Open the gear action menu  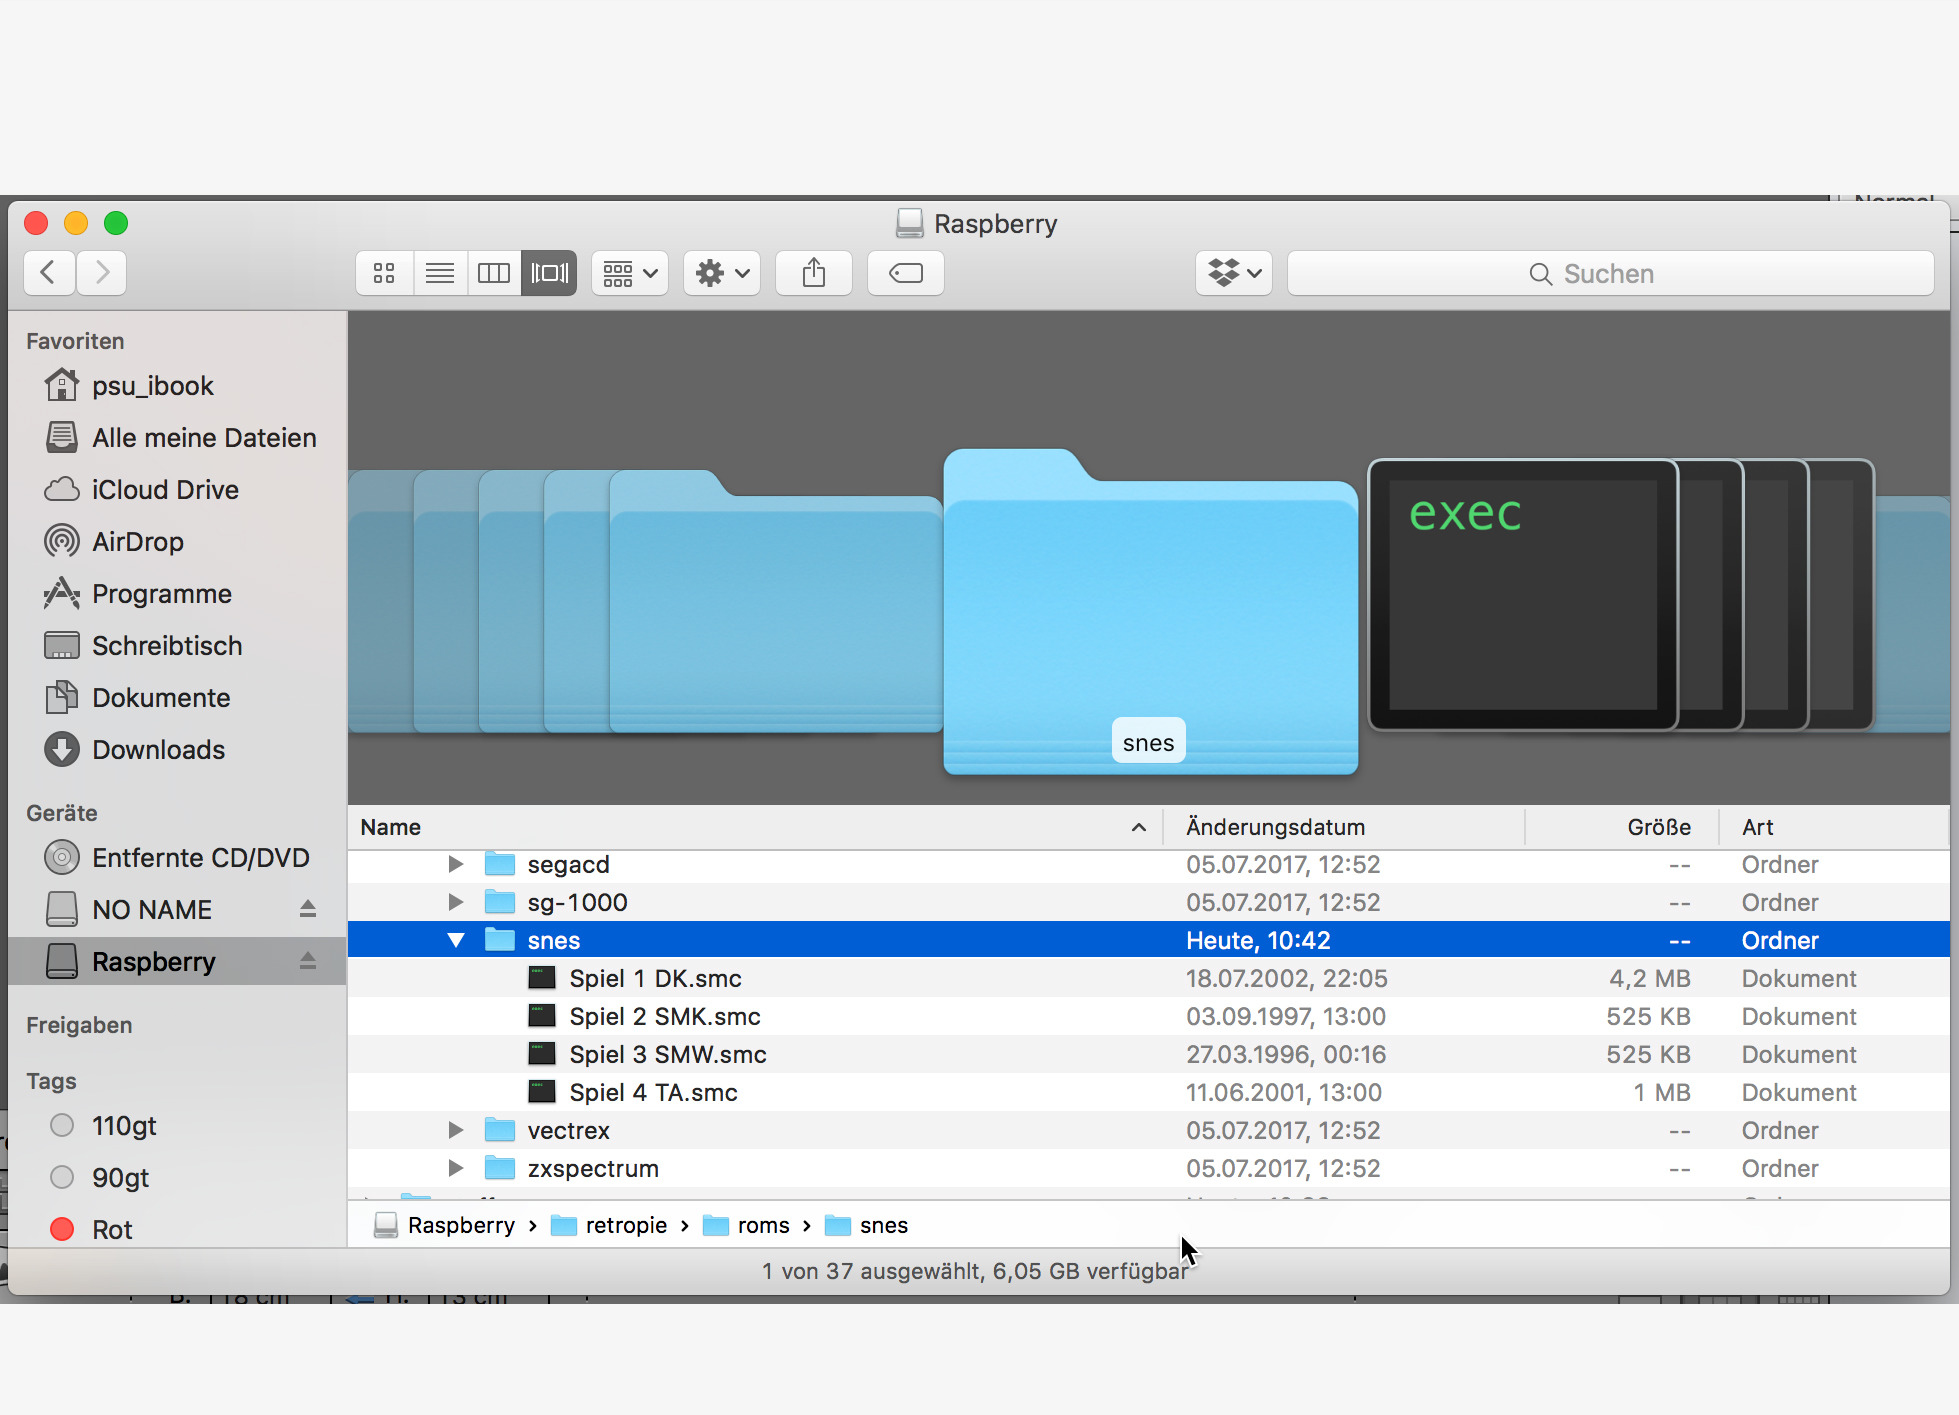(x=722, y=273)
